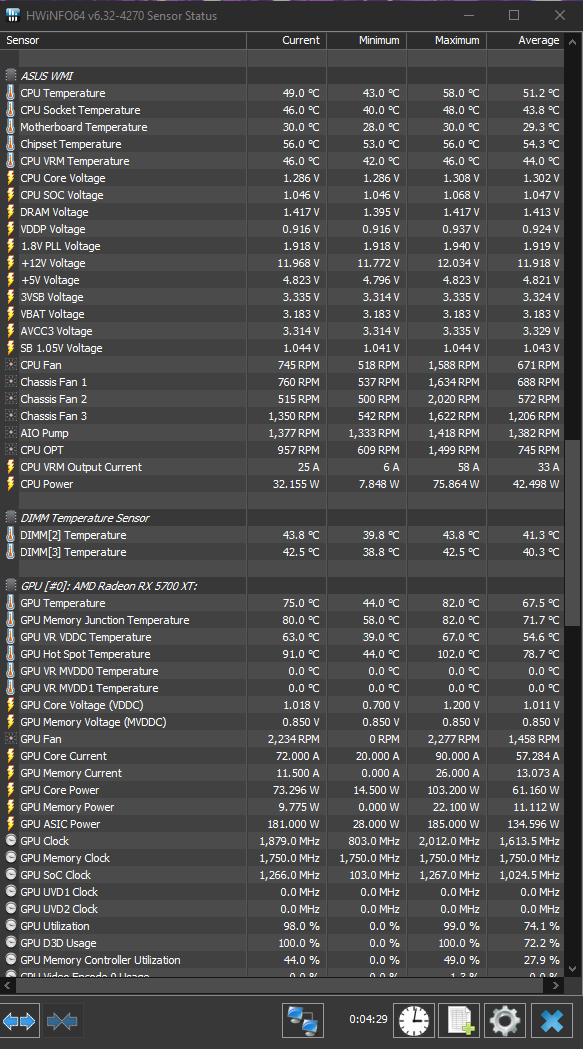Click the Minimum column header

[x=367, y=40]
